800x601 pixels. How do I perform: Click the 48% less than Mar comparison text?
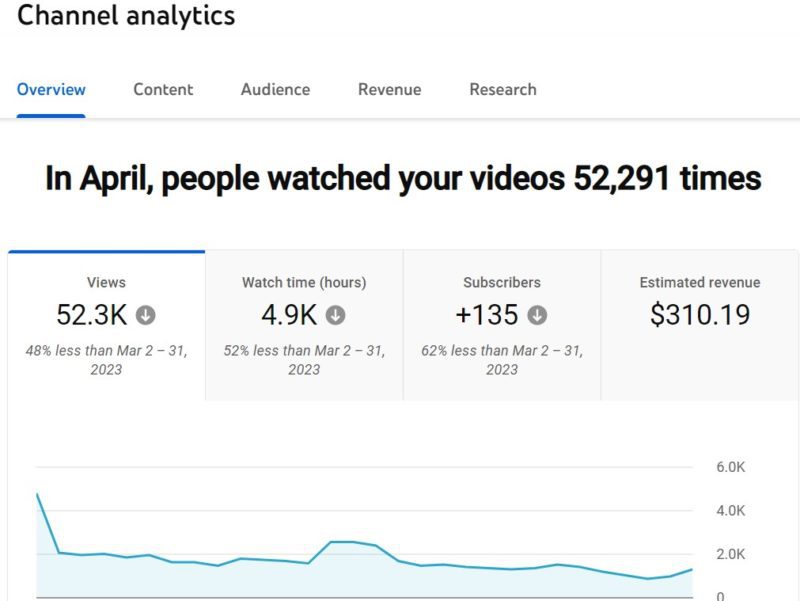click(x=107, y=360)
